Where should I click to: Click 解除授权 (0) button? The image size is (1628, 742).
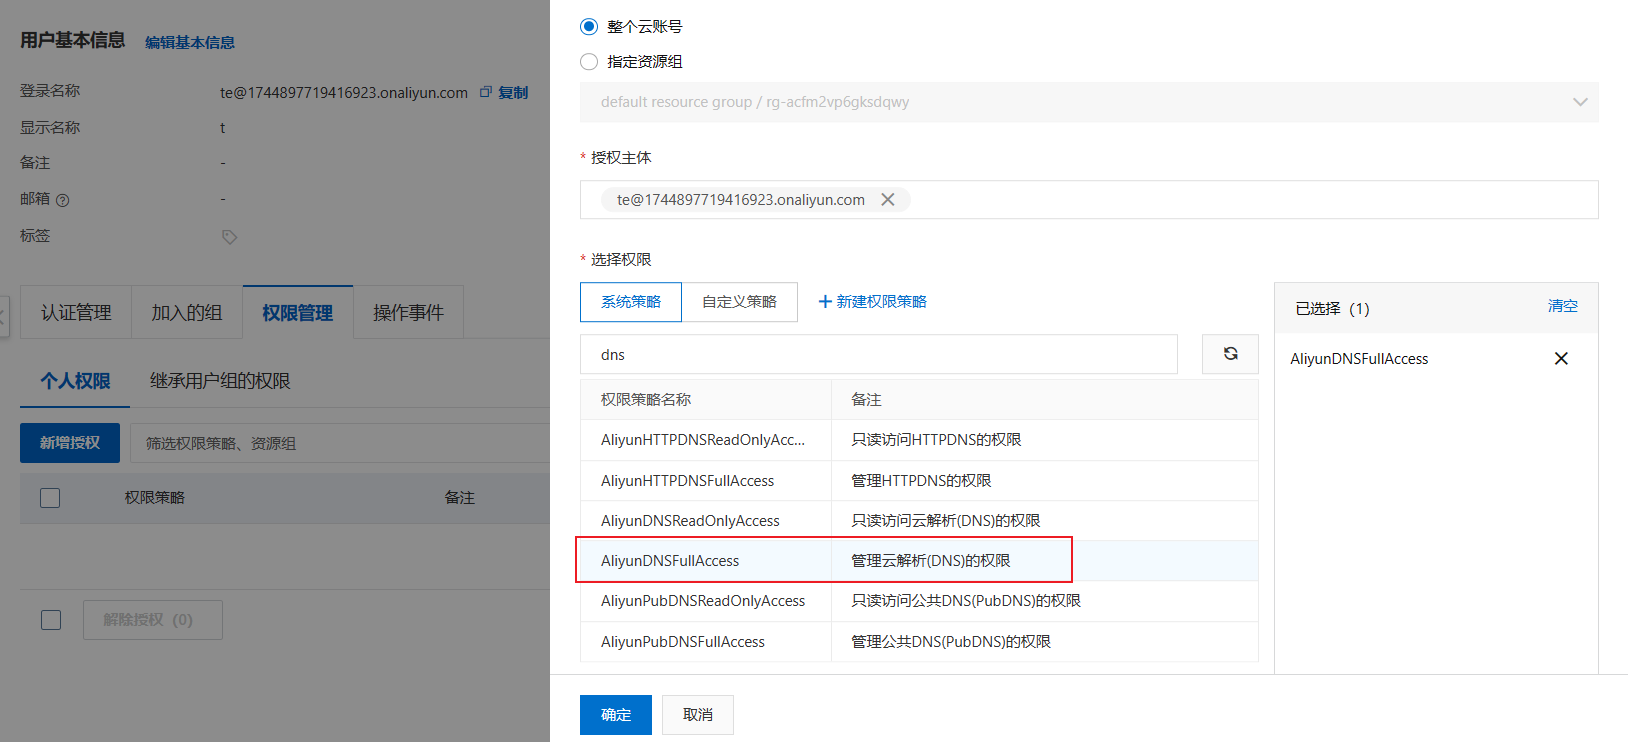153,620
